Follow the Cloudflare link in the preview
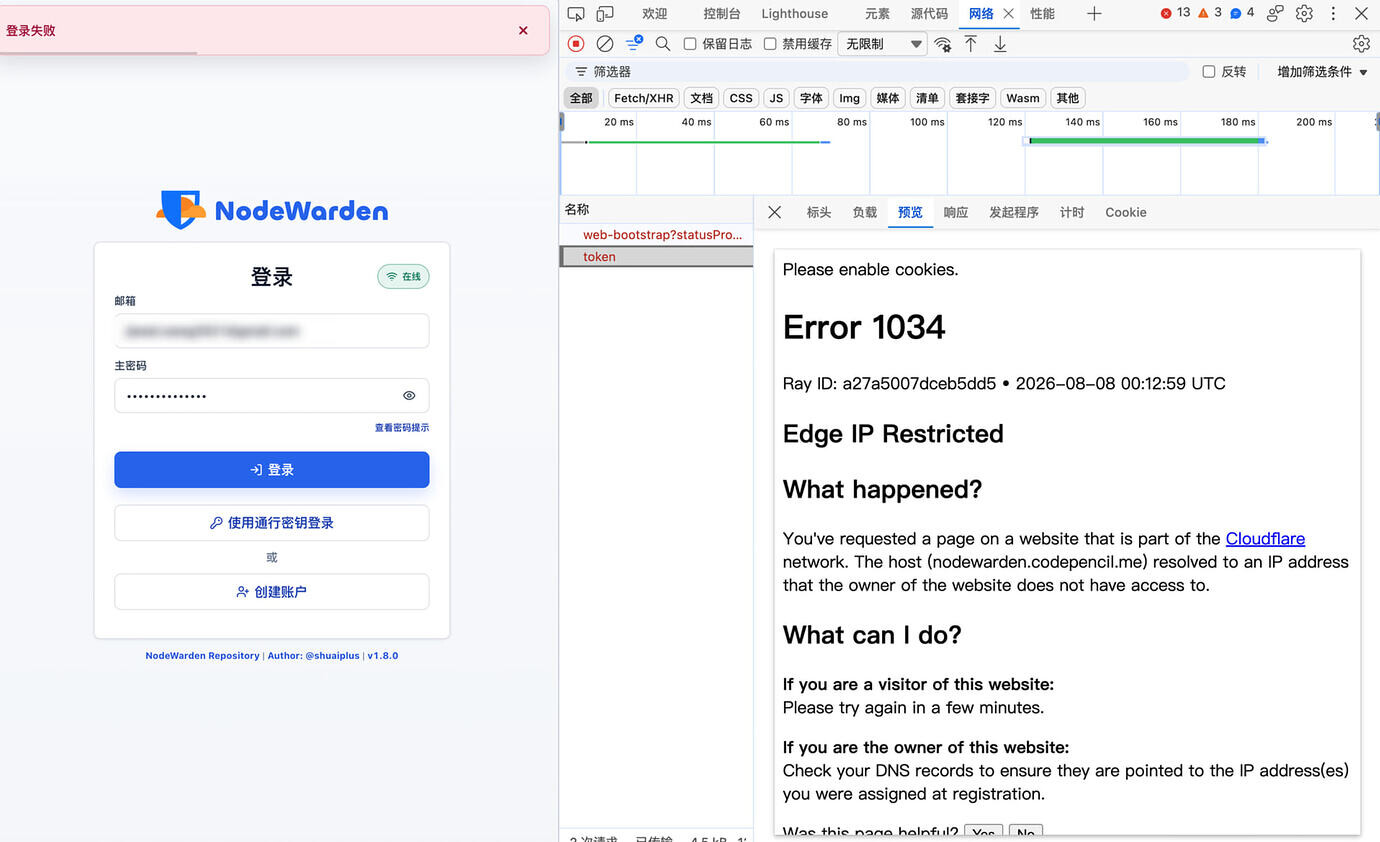Image resolution: width=1380 pixels, height=842 pixels. [1265, 539]
